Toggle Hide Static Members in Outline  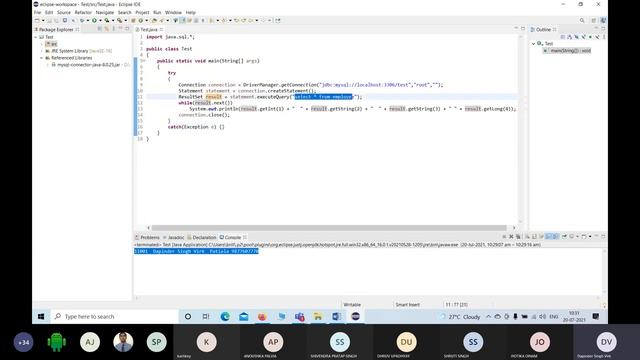pyautogui.click(x=583, y=37)
